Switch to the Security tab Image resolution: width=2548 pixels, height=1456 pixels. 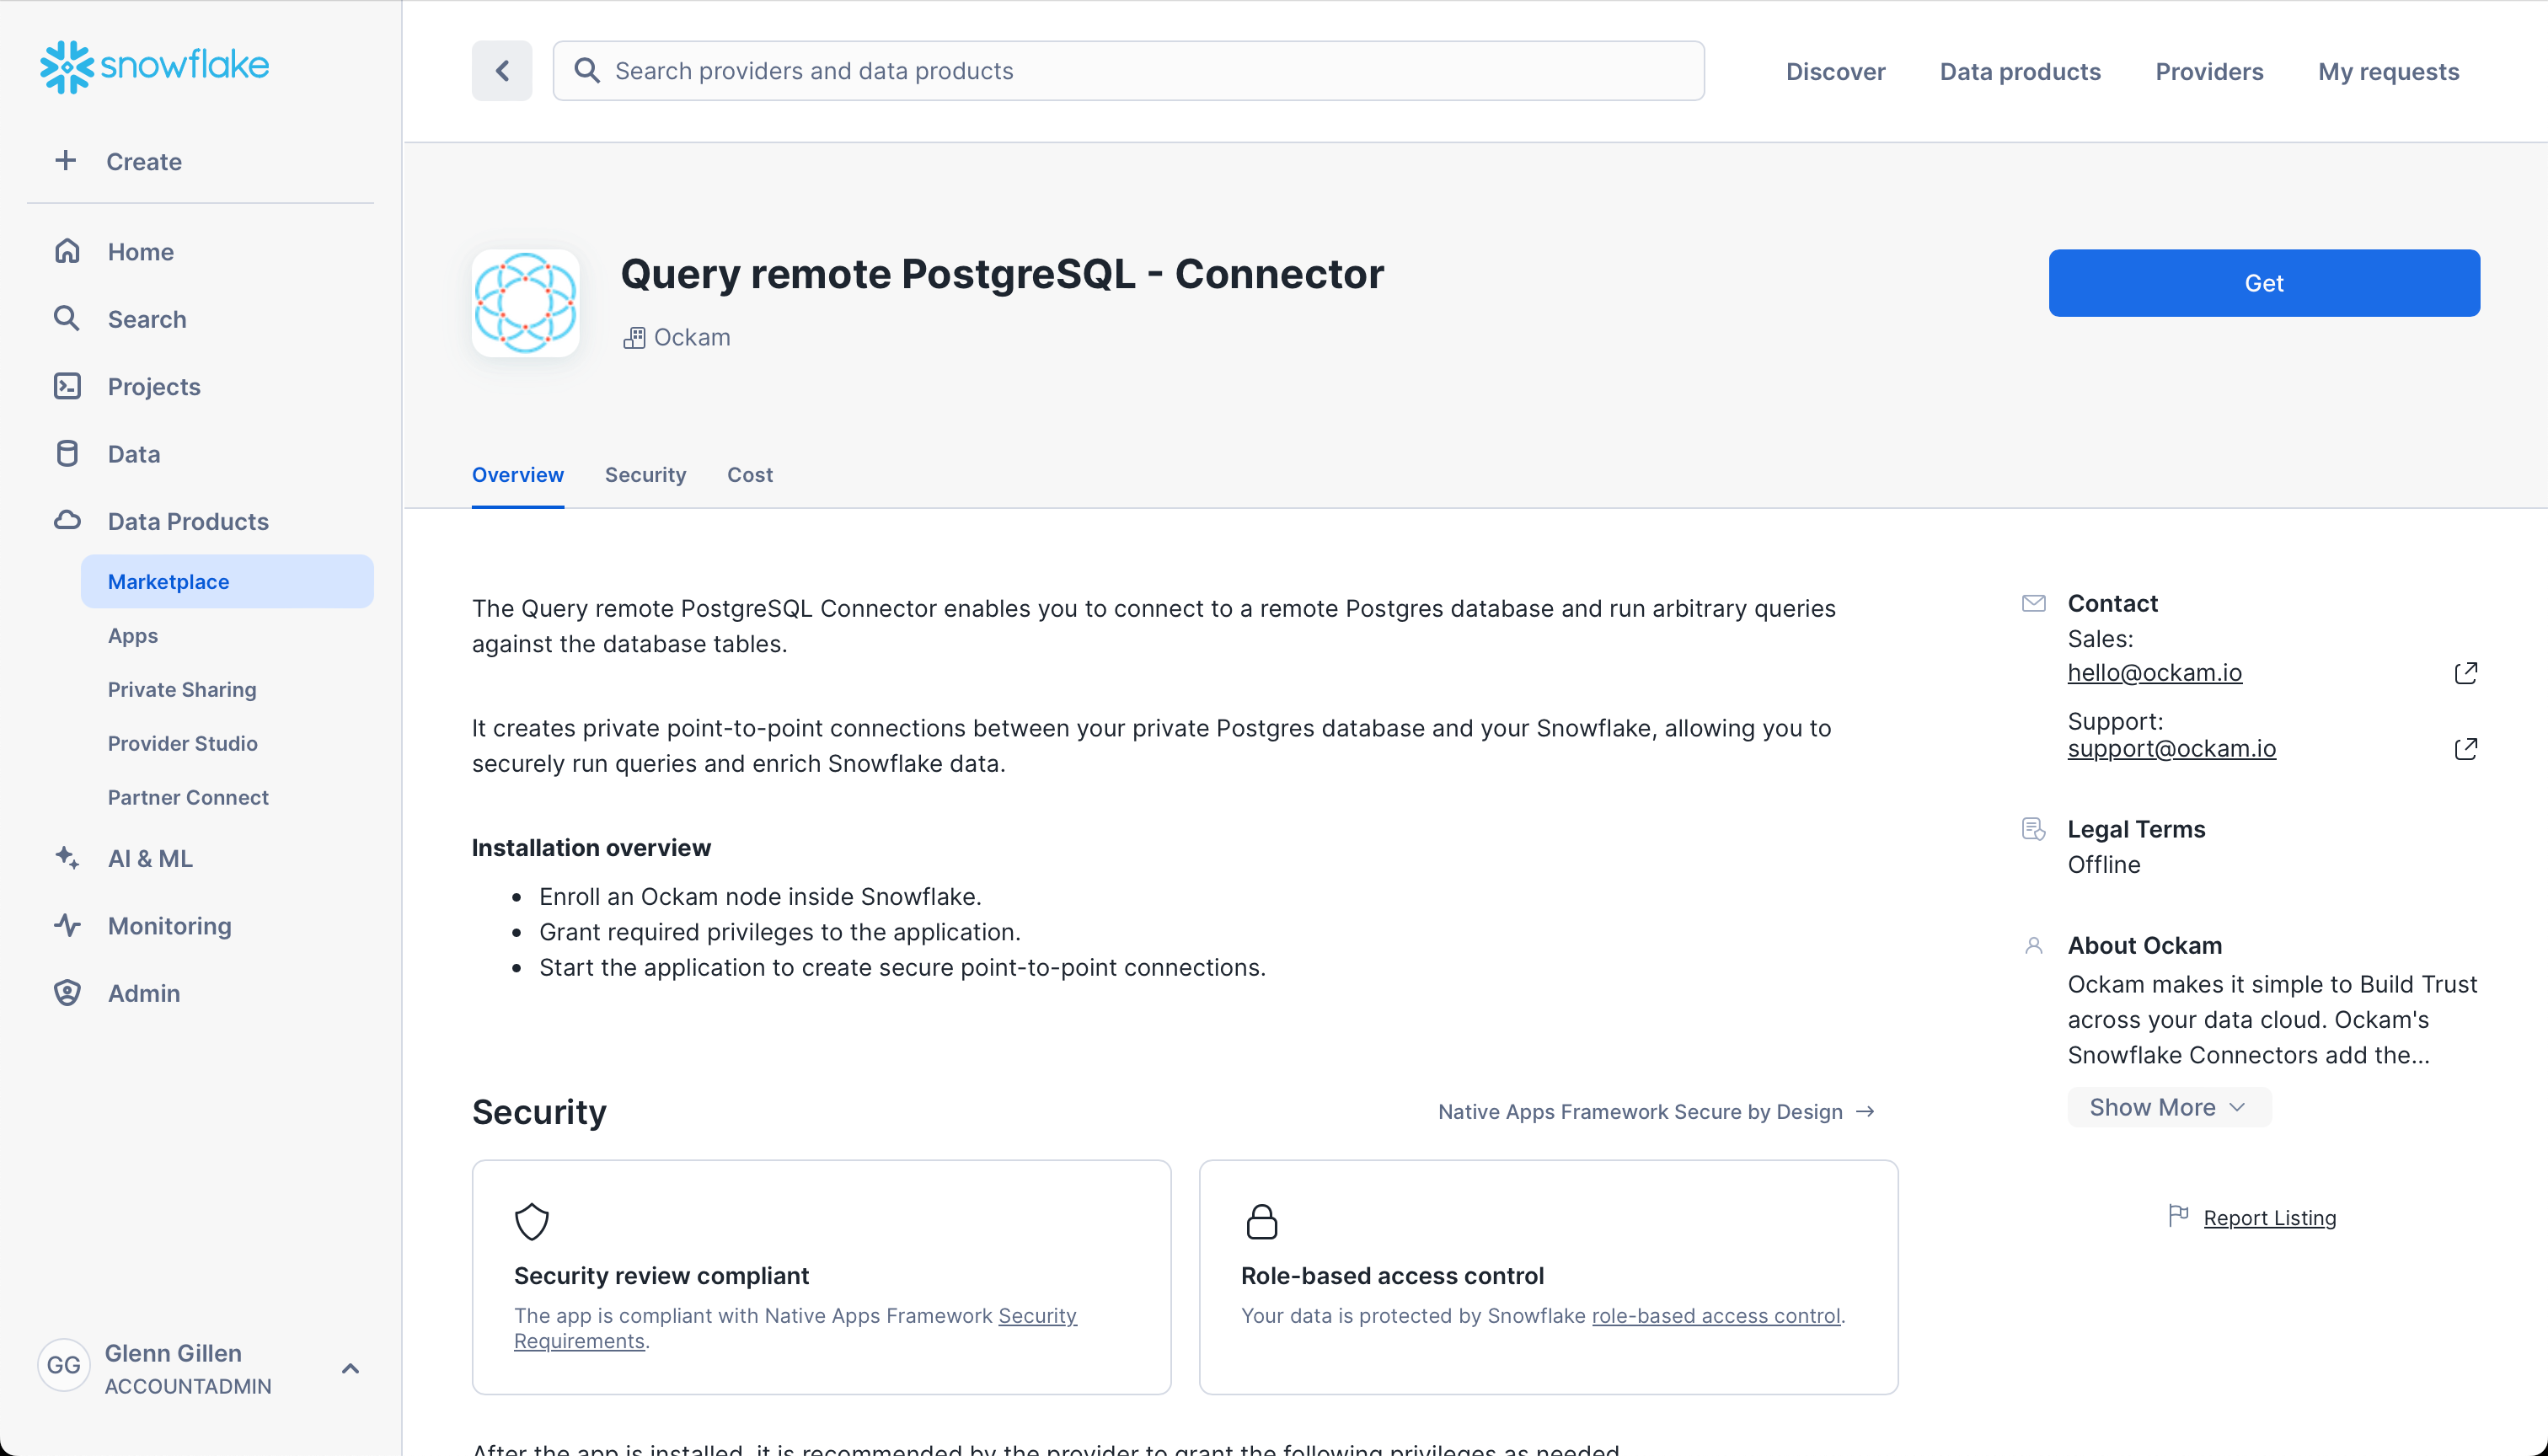click(645, 475)
